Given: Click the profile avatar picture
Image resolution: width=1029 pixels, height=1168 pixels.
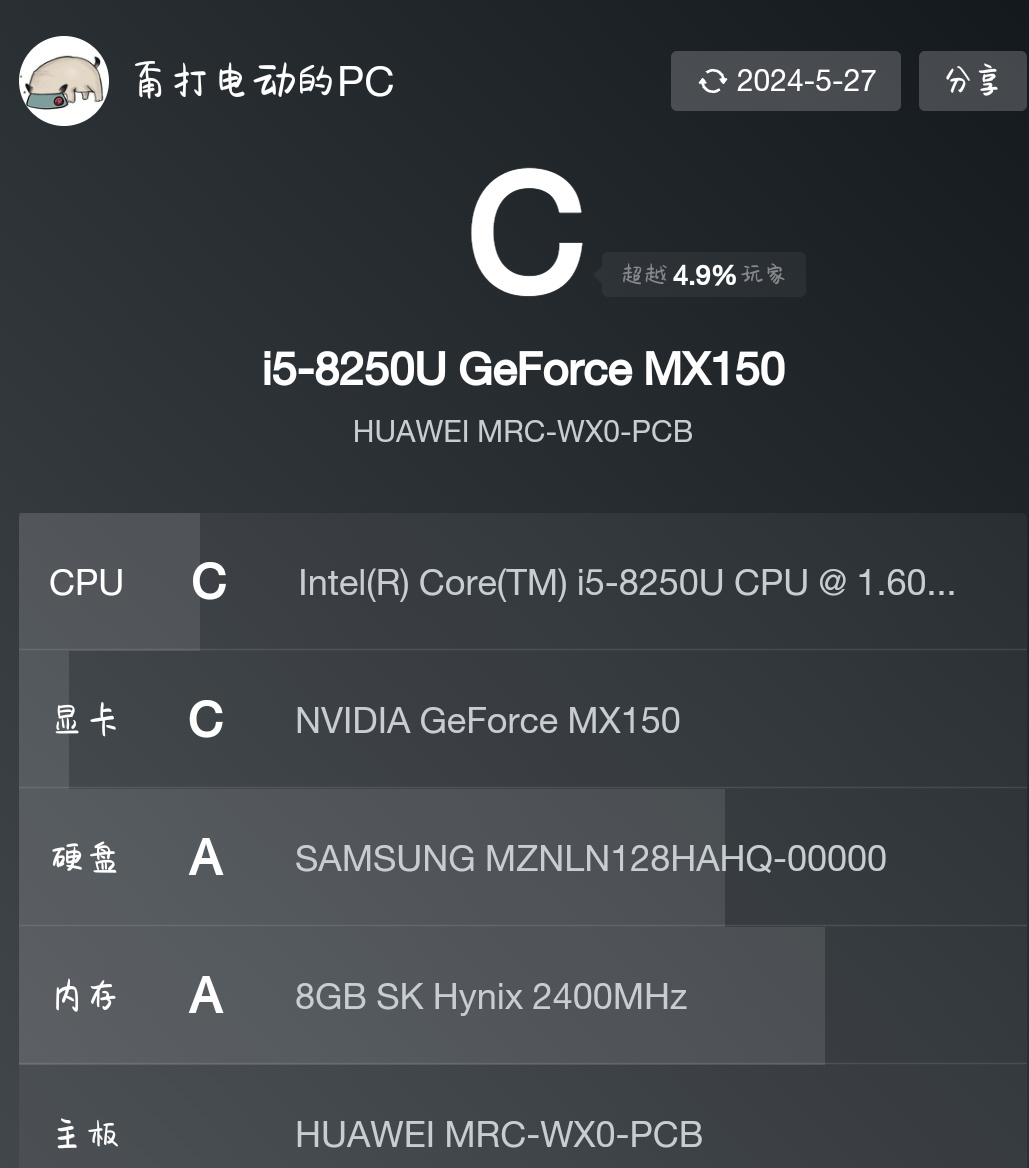Looking at the screenshot, I should 64,81.
